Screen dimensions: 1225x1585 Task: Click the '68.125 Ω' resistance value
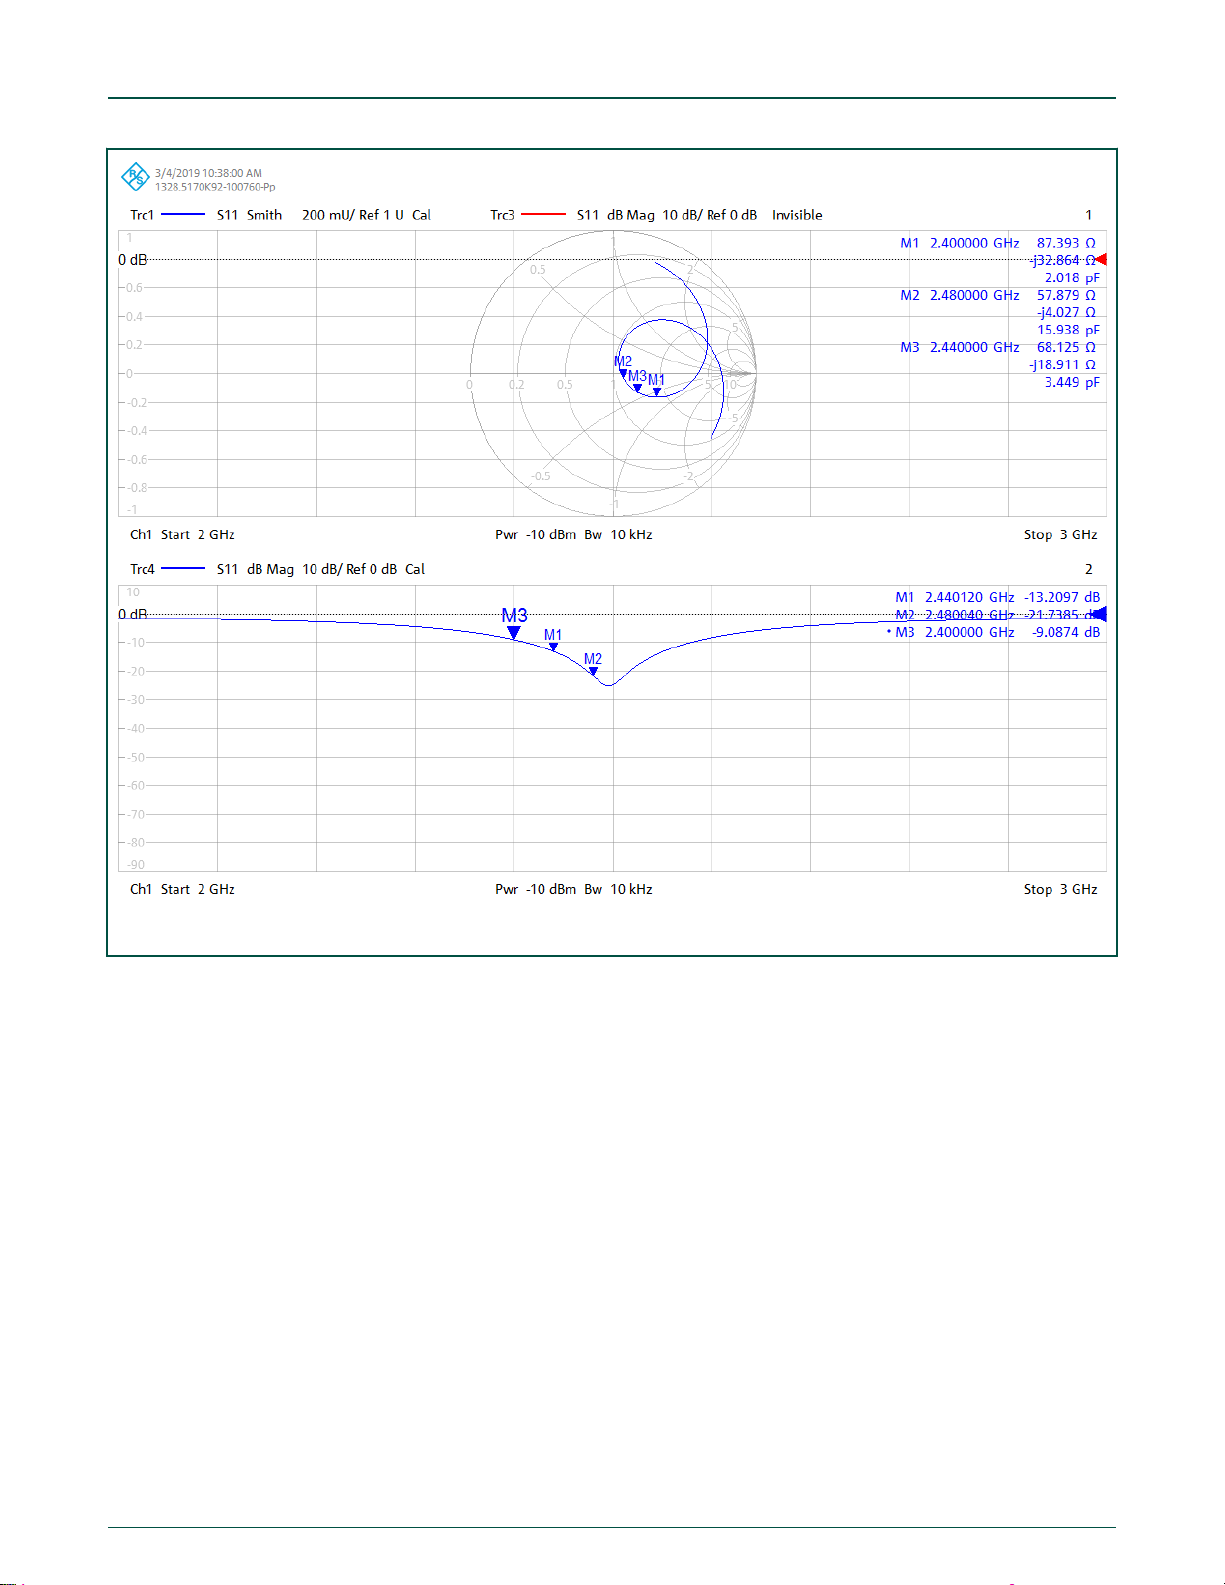pos(1066,347)
